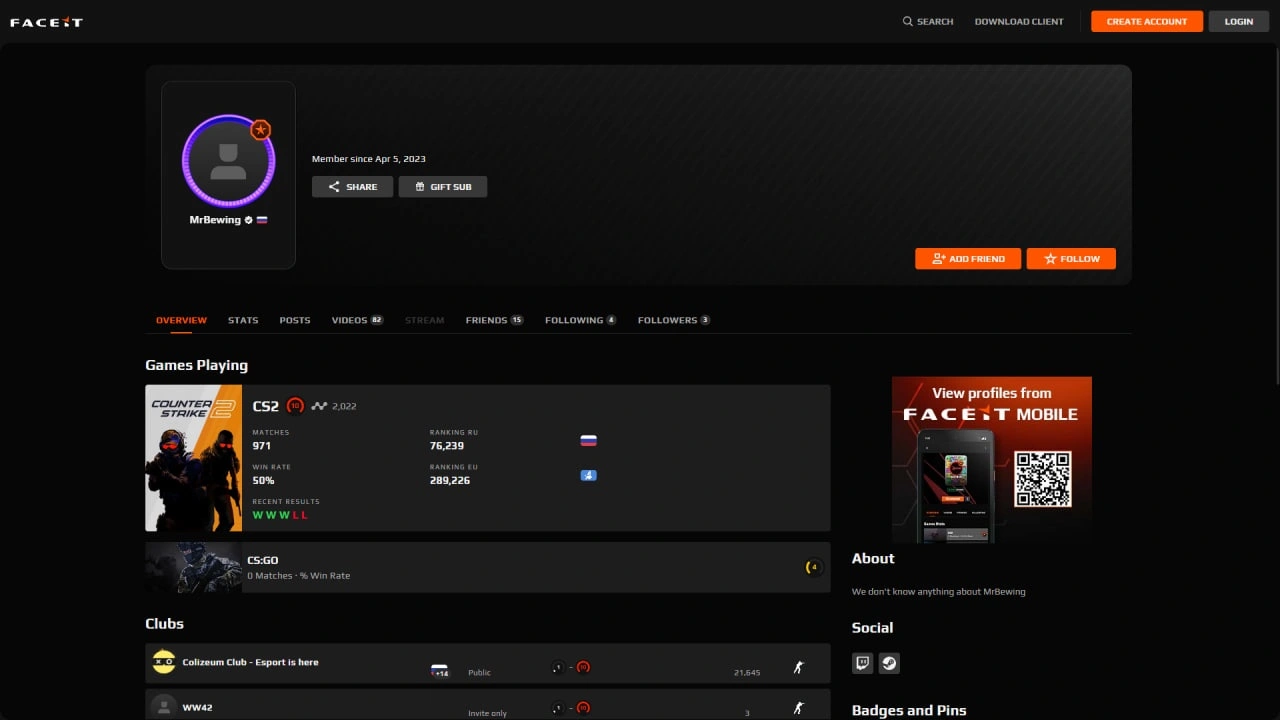1280x720 pixels.
Task: Click the orange star badge on avatar
Action: [x=261, y=130]
